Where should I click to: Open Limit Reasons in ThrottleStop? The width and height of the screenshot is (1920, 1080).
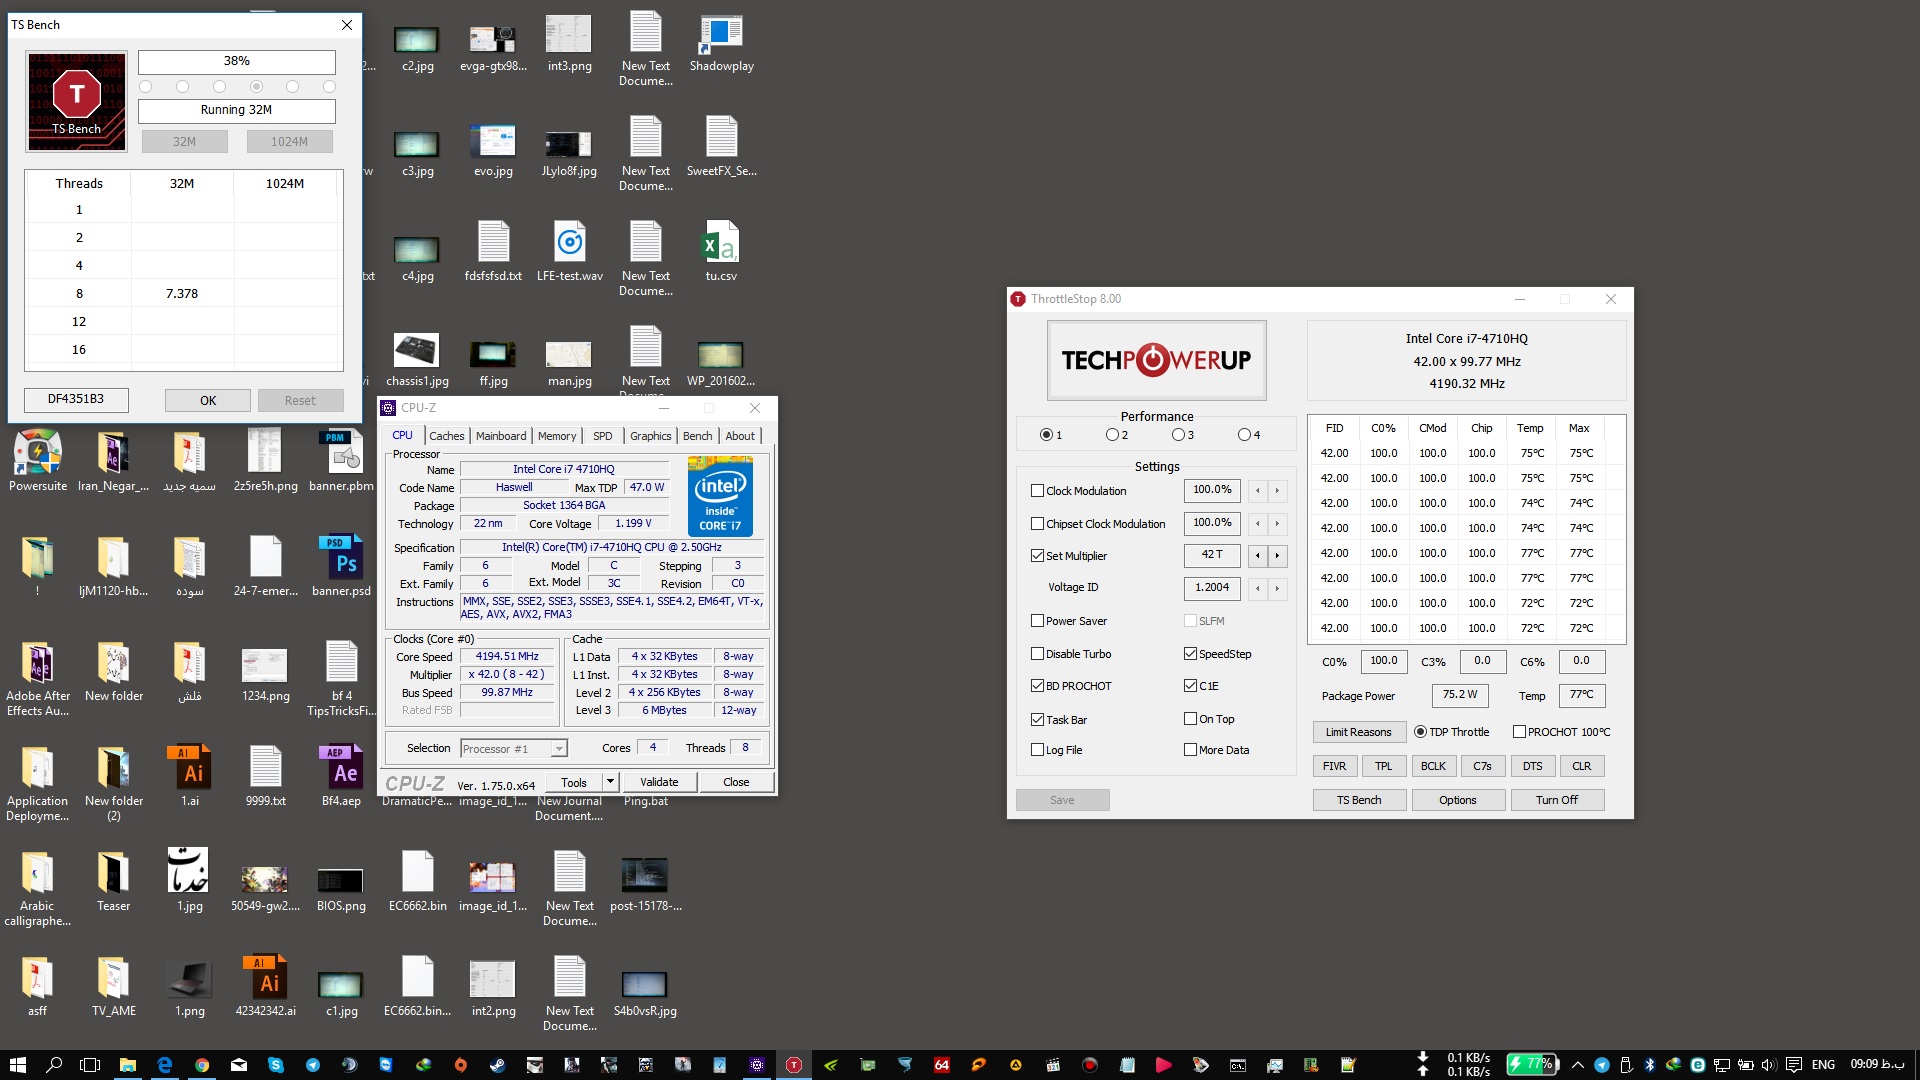(1358, 733)
